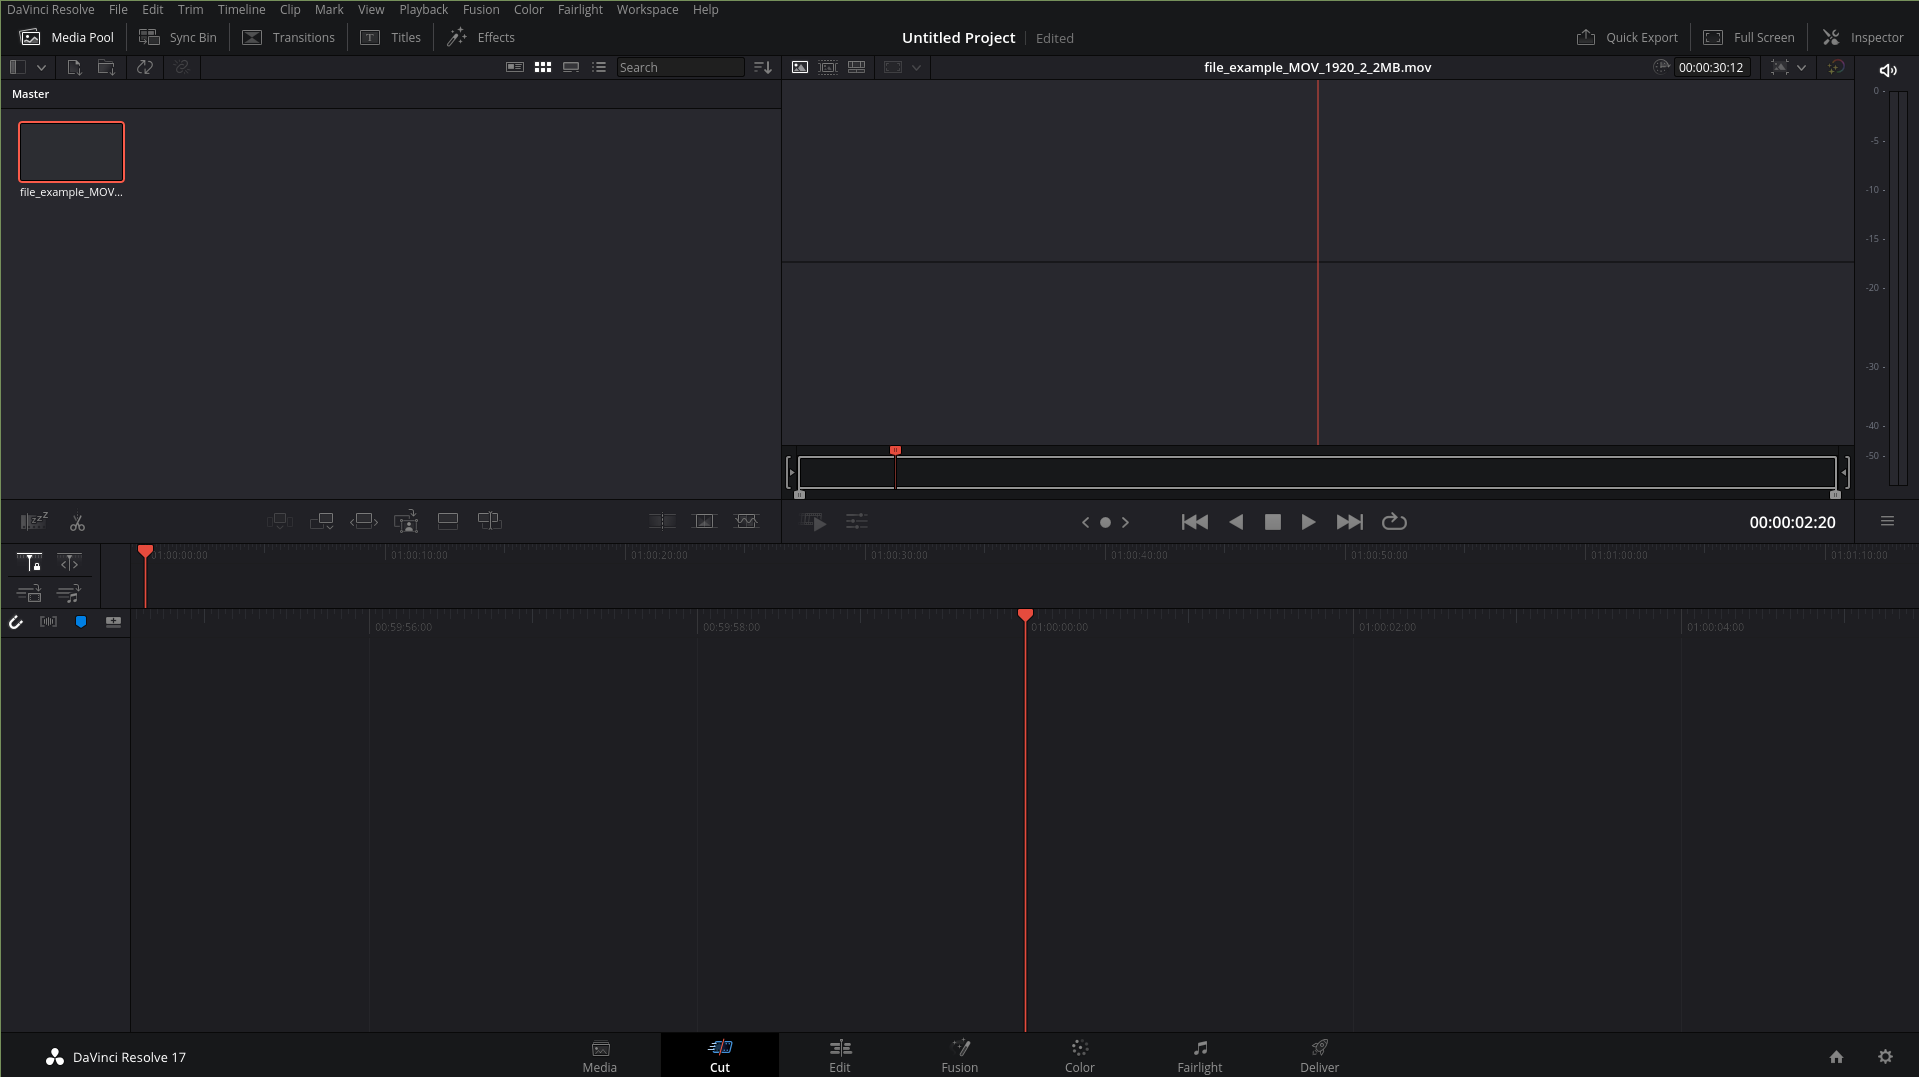
Task: Open the Fast Review icon
Action: click(x=814, y=522)
